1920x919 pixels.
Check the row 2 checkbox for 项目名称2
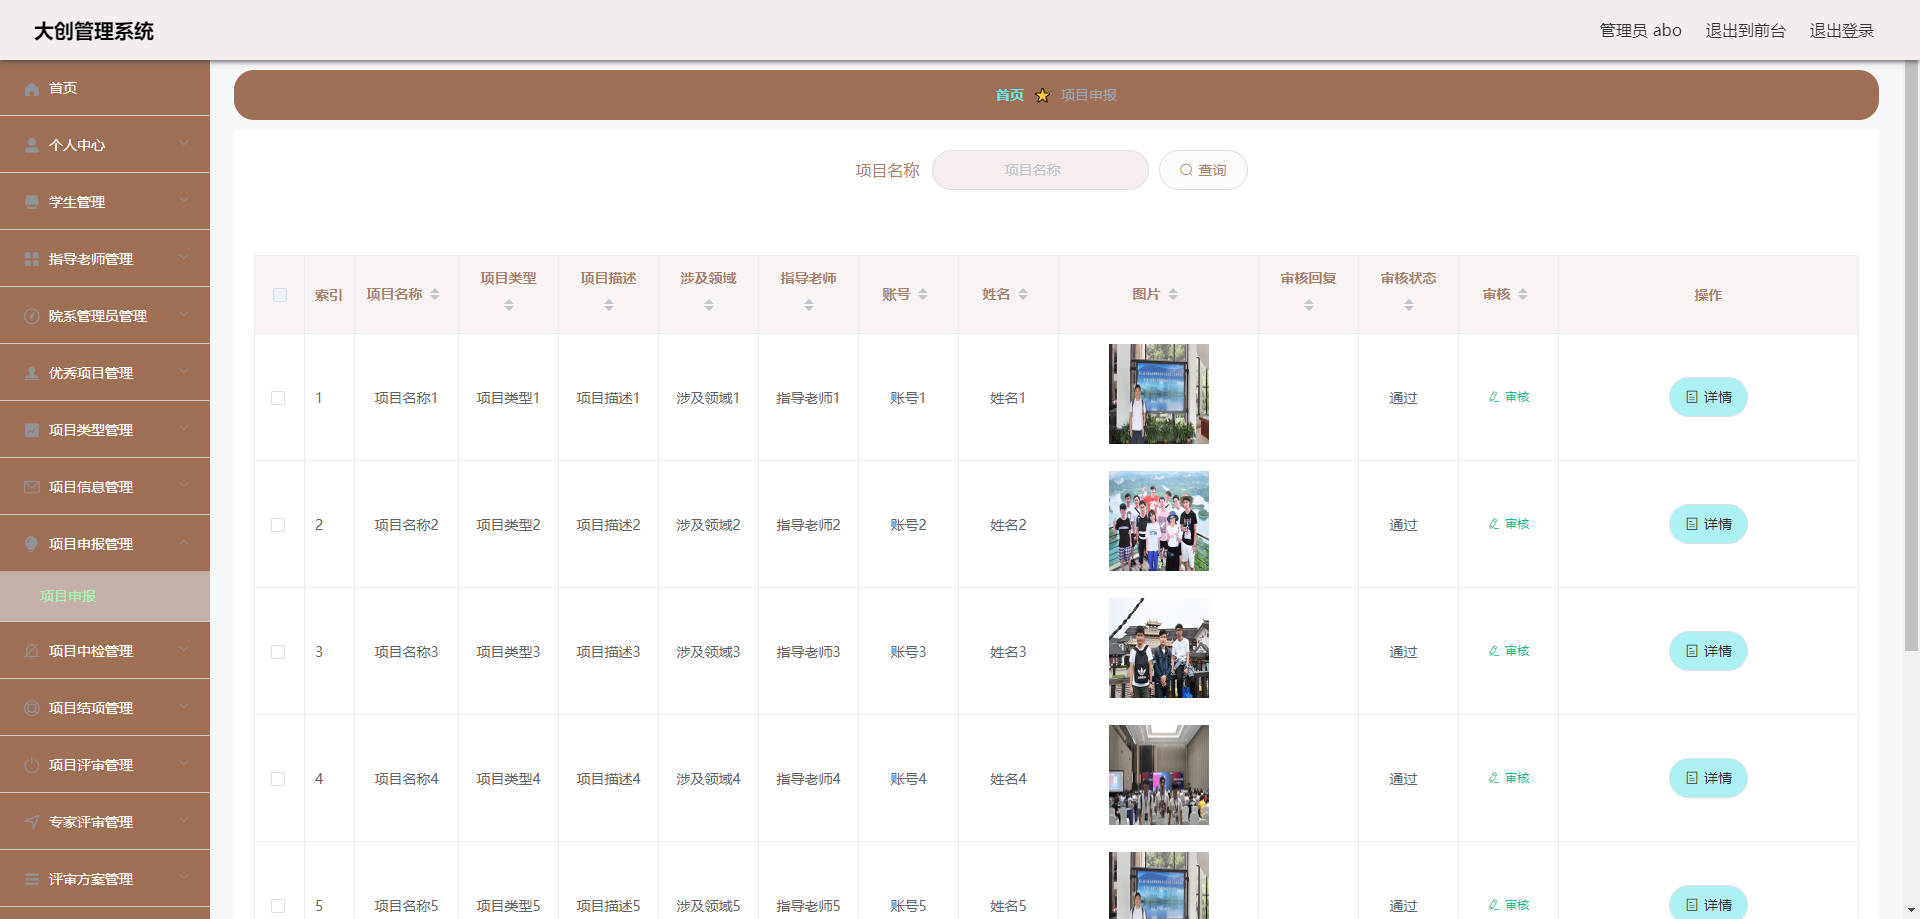click(x=278, y=526)
